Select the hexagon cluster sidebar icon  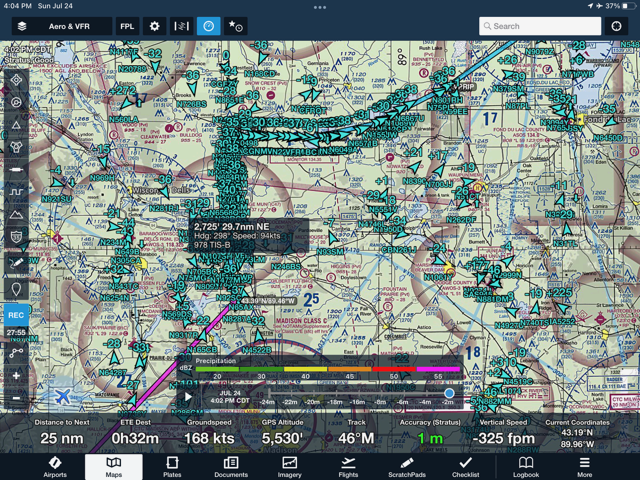point(16,147)
